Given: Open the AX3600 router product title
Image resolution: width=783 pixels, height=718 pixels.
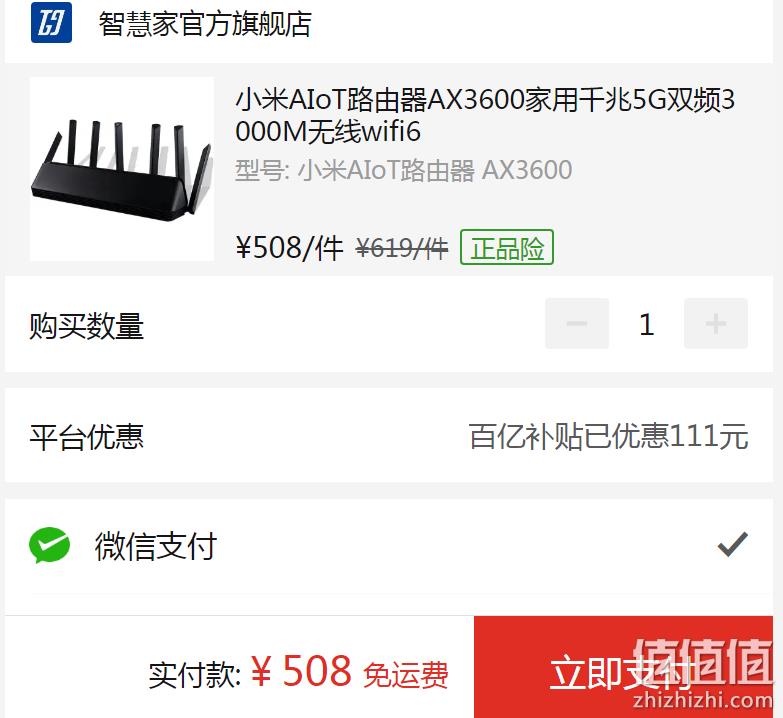Looking at the screenshot, I should click(485, 115).
